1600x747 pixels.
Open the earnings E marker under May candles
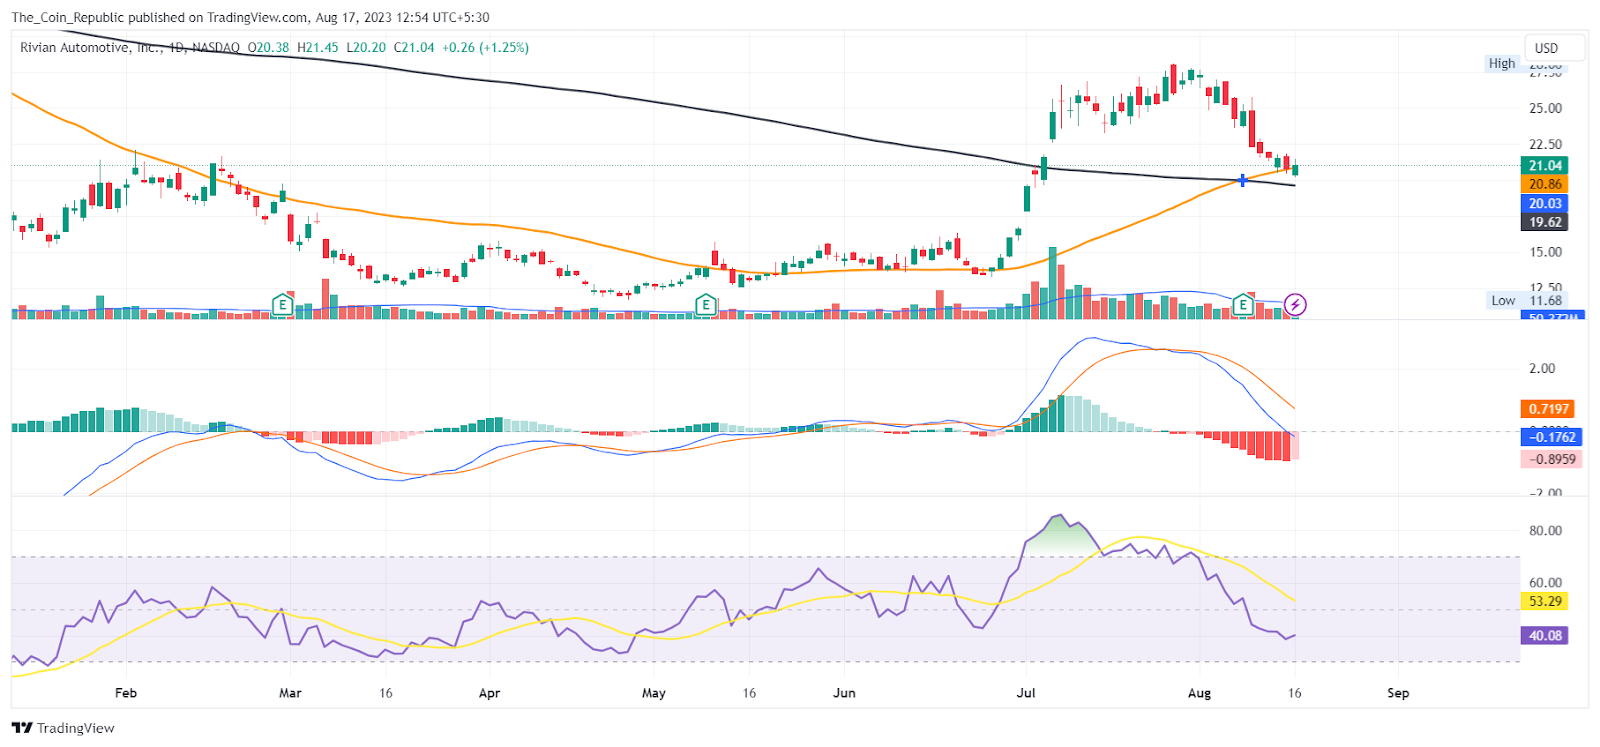tap(706, 304)
